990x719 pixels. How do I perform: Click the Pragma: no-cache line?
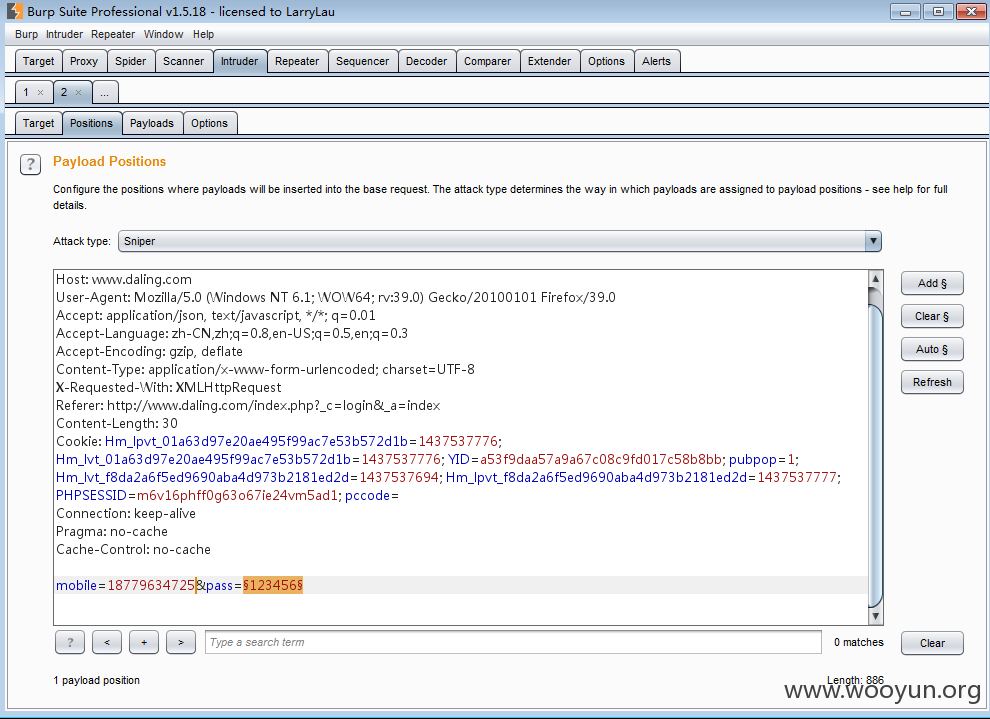(112, 532)
